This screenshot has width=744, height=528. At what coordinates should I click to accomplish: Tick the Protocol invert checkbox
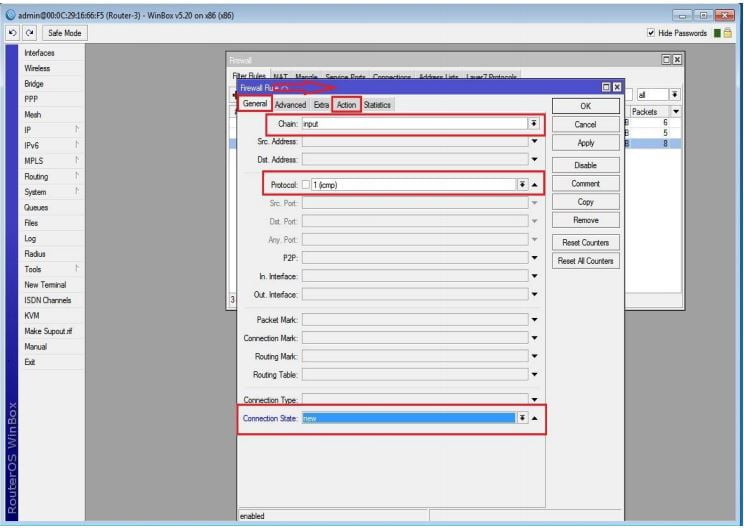307,185
